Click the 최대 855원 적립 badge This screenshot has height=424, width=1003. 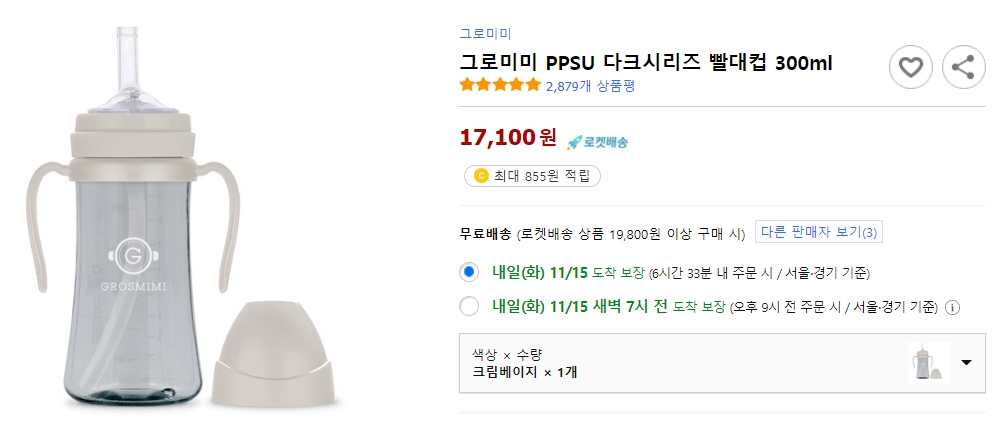click(532, 177)
